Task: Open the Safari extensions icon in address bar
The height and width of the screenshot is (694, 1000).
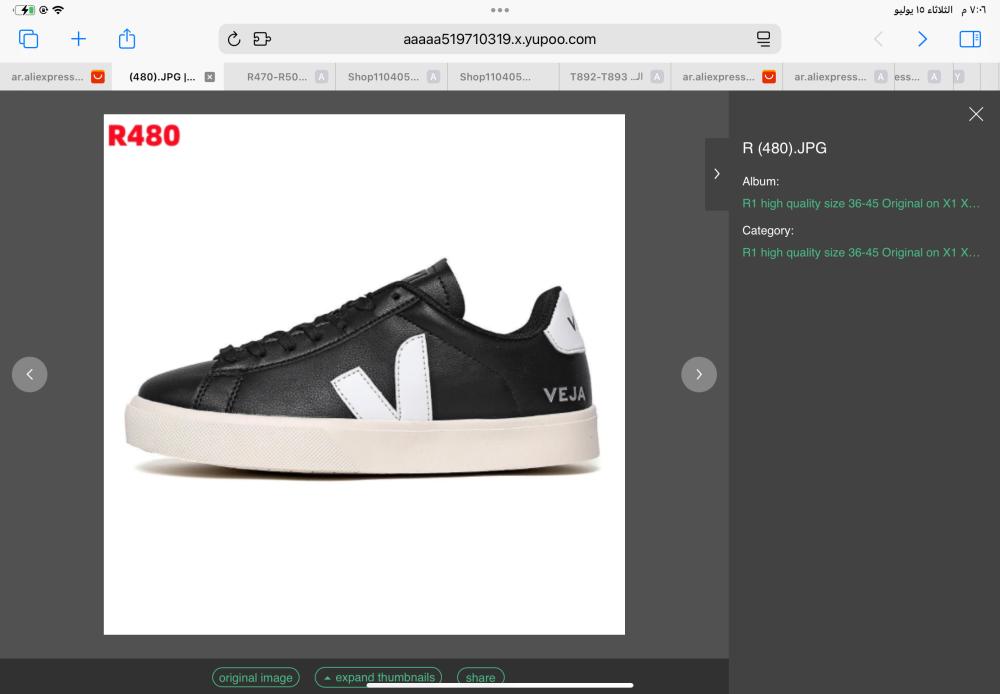Action: pyautogui.click(x=261, y=39)
